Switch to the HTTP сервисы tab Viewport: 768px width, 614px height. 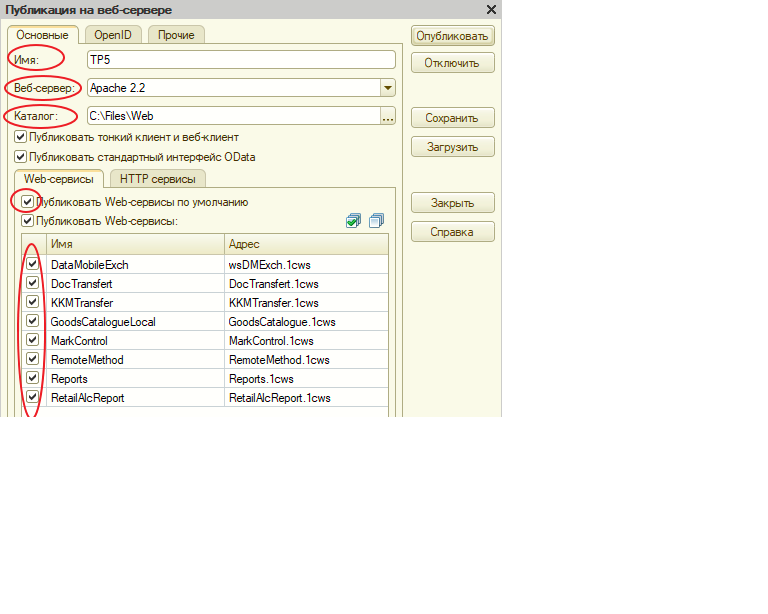click(x=156, y=179)
